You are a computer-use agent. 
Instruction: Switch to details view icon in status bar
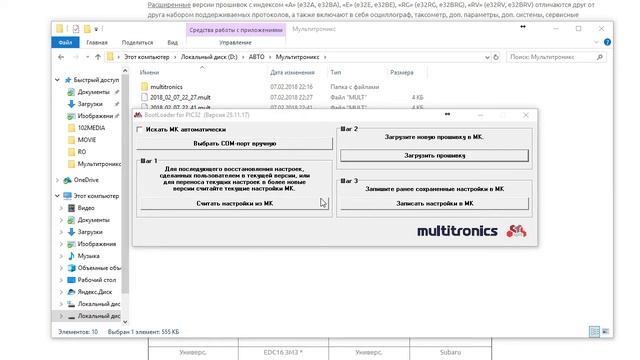point(594,331)
